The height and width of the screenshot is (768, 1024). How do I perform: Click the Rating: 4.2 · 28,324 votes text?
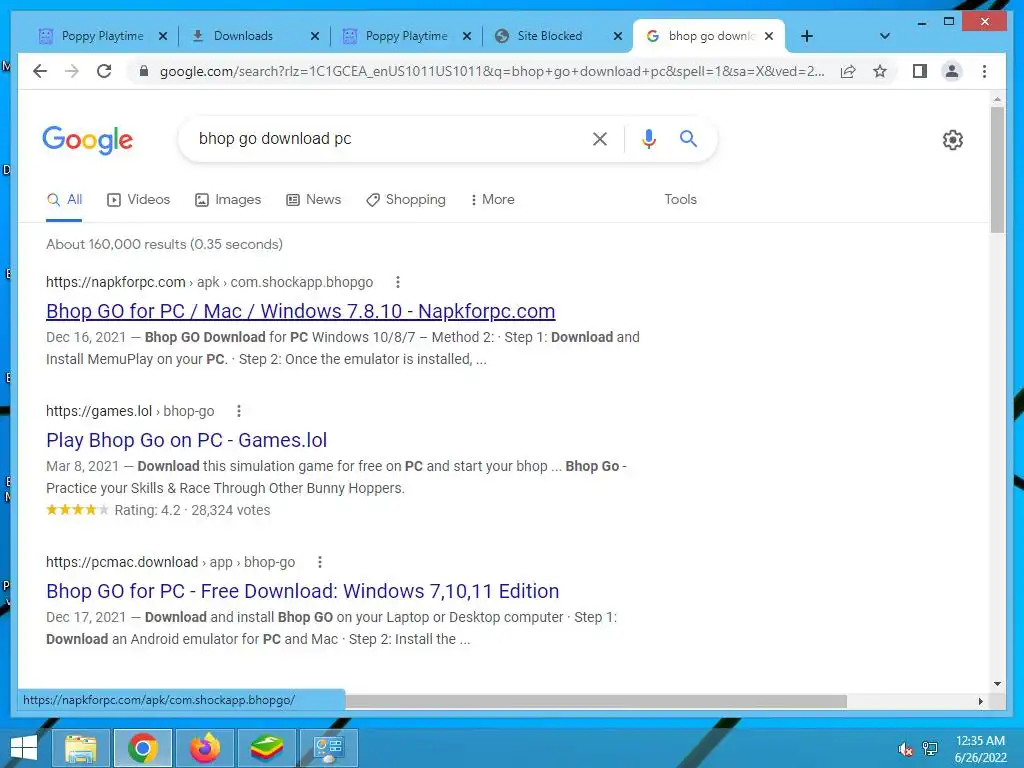pyautogui.click(x=192, y=510)
